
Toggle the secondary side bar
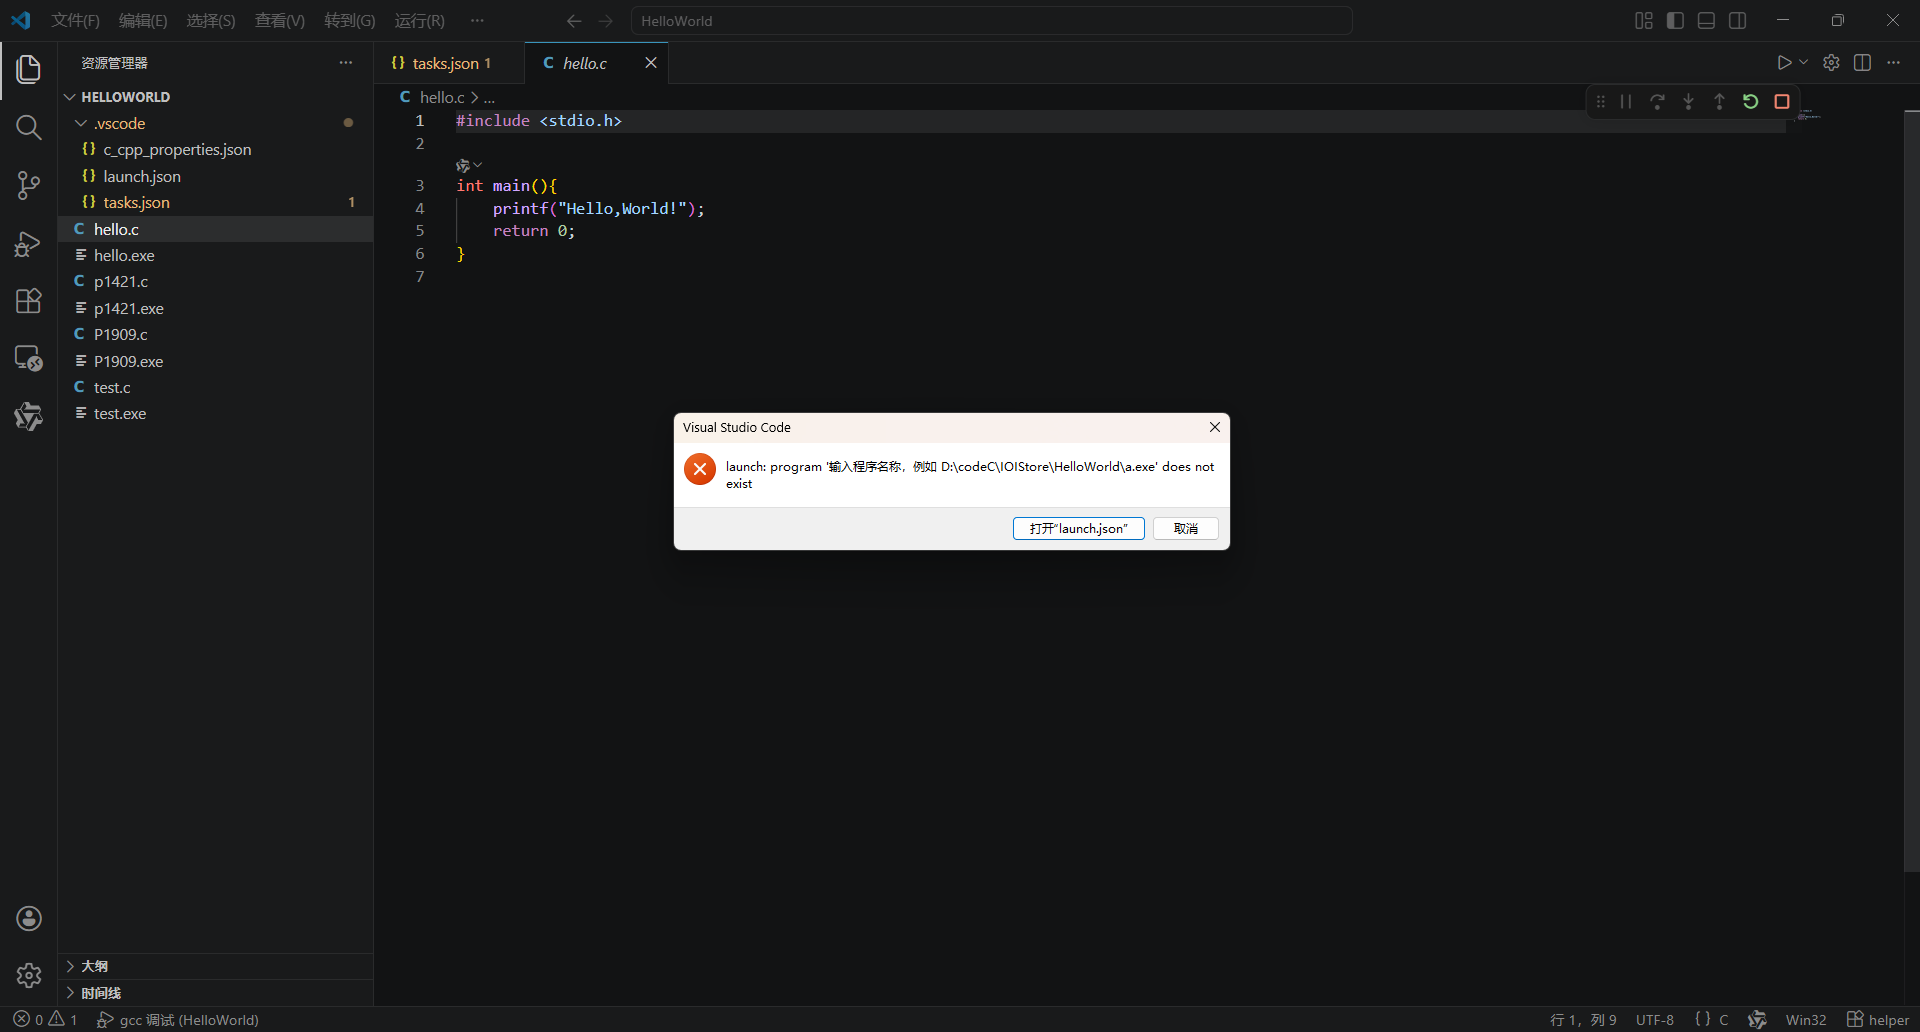[1738, 21]
